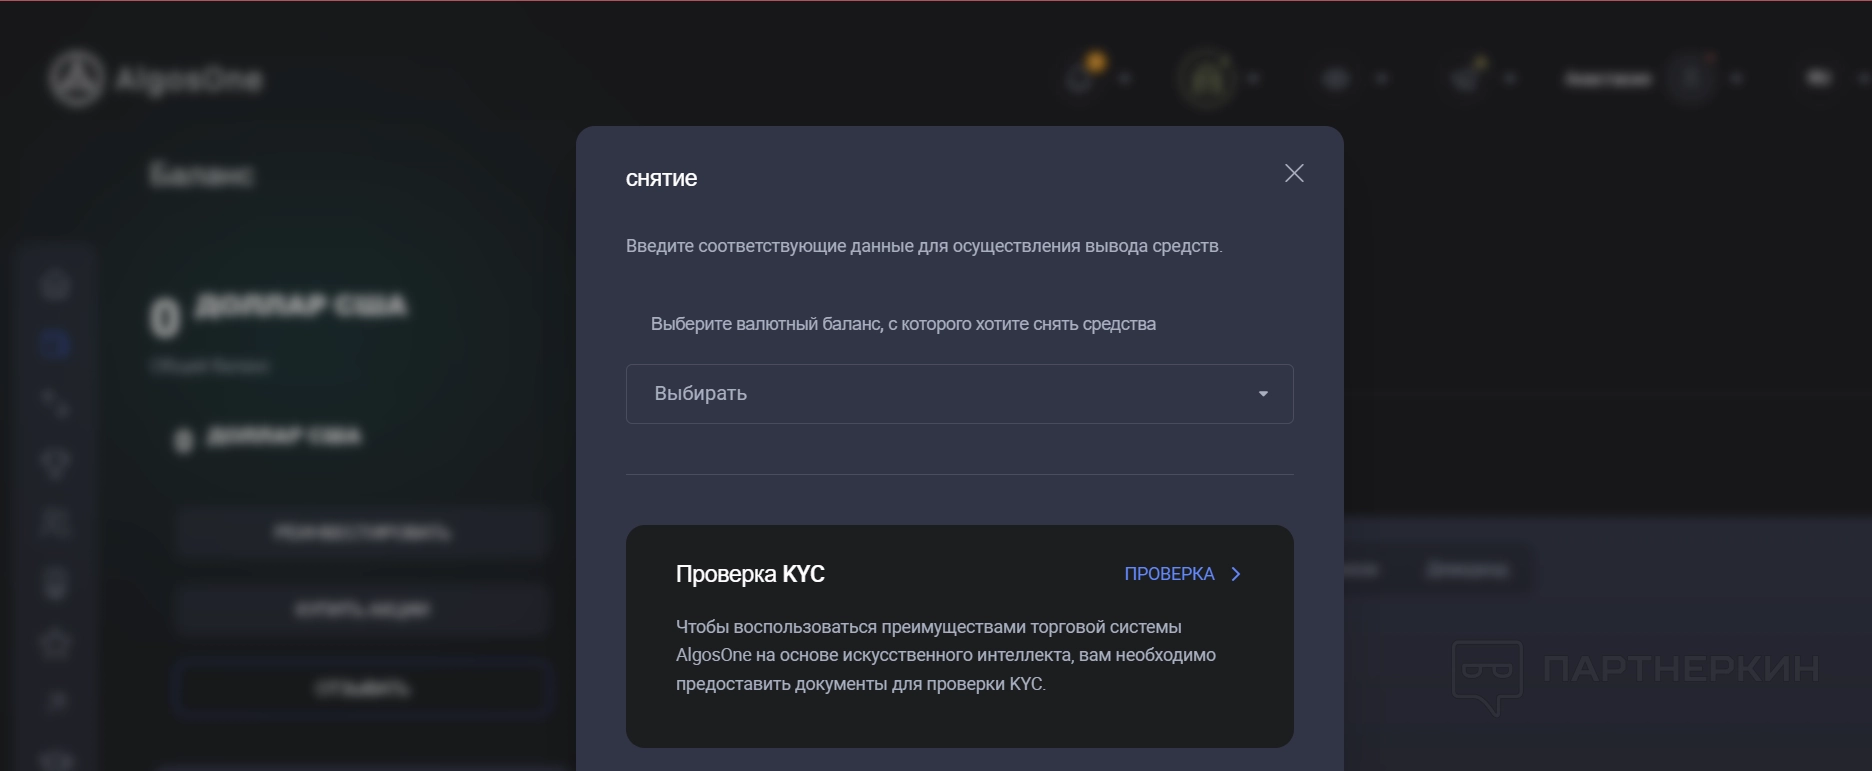Open the Выбирать currency balance dropdown
Screen dimensions: 1872x771
point(959,394)
